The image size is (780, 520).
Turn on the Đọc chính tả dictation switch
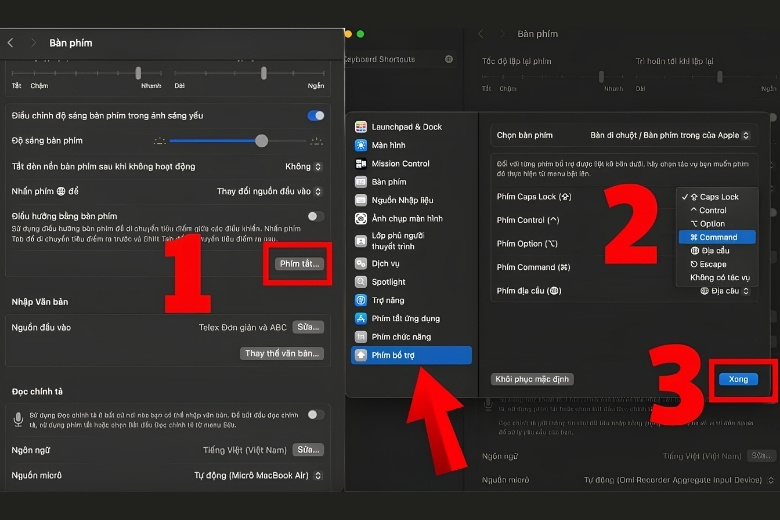click(316, 415)
